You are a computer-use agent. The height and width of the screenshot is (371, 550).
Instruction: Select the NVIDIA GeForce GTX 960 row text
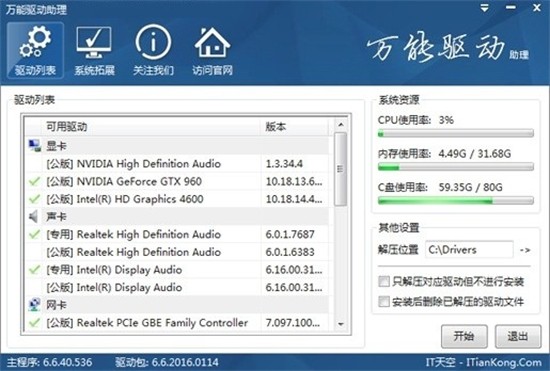(124, 182)
